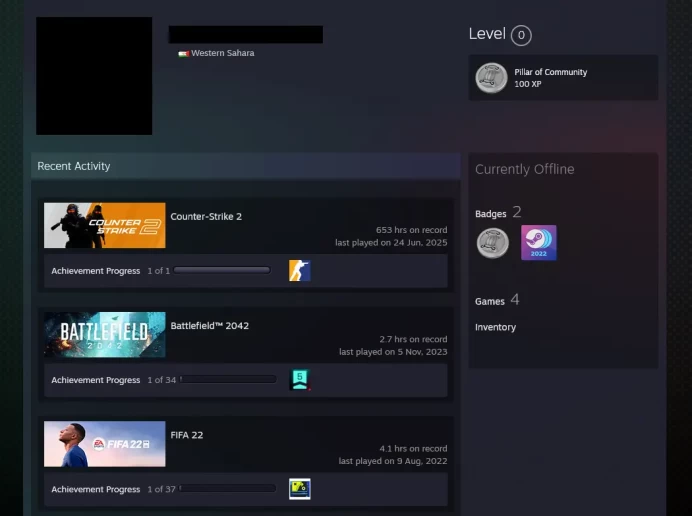Viewport: 692px width, 516px height.
Task: Click the Western Sahara flag icon
Action: pos(184,53)
